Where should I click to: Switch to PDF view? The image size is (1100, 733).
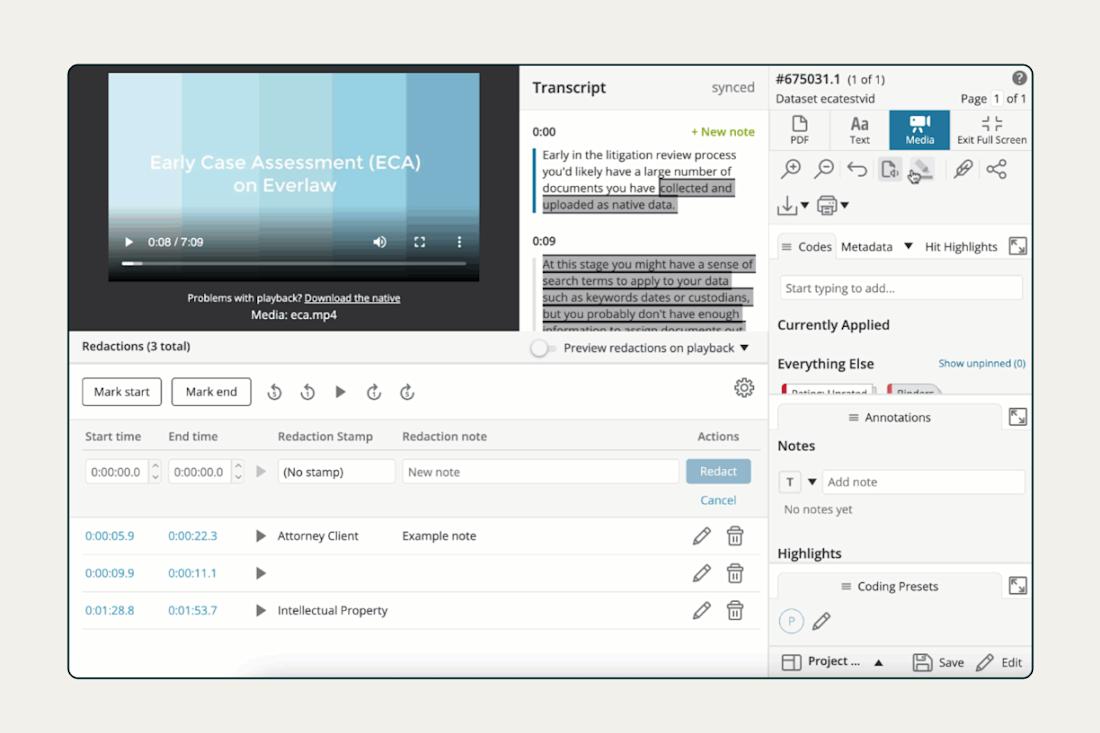(799, 130)
